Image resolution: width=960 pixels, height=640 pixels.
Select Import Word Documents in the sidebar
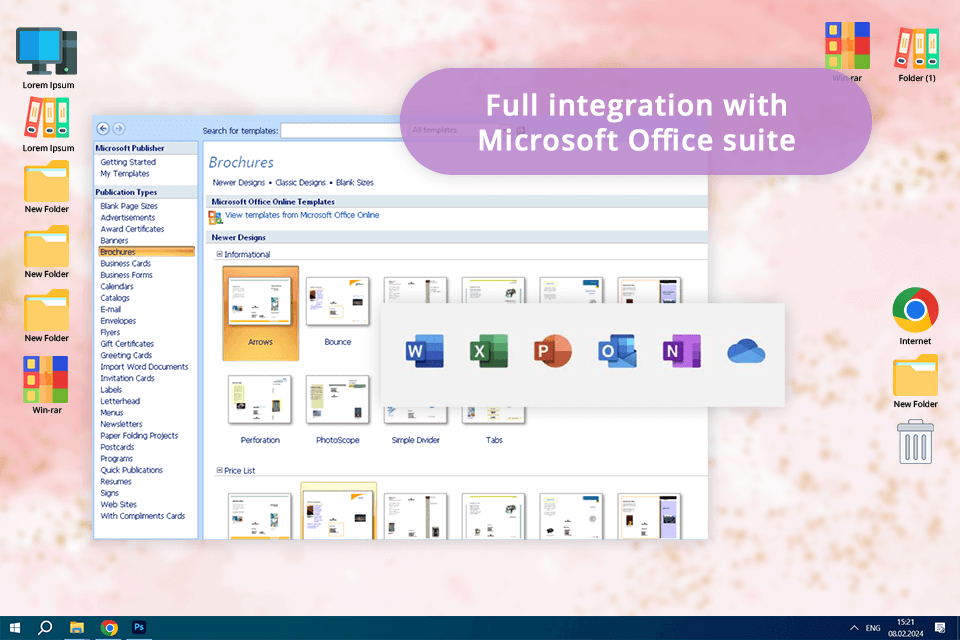point(144,367)
